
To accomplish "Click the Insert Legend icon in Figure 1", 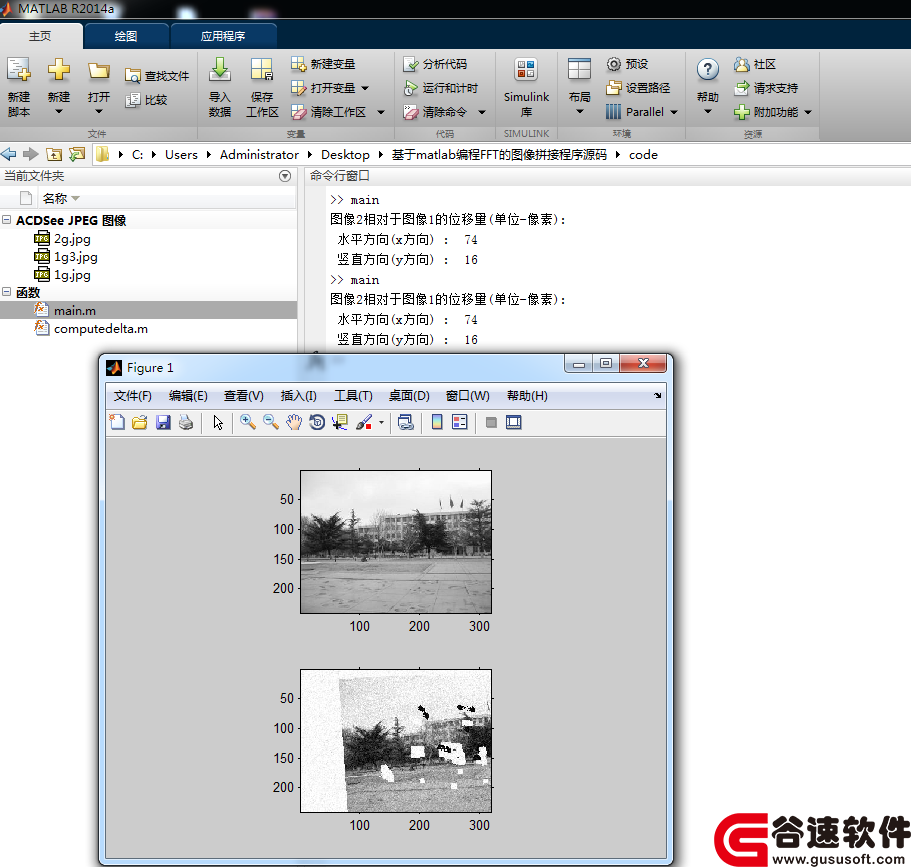I will tap(460, 422).
